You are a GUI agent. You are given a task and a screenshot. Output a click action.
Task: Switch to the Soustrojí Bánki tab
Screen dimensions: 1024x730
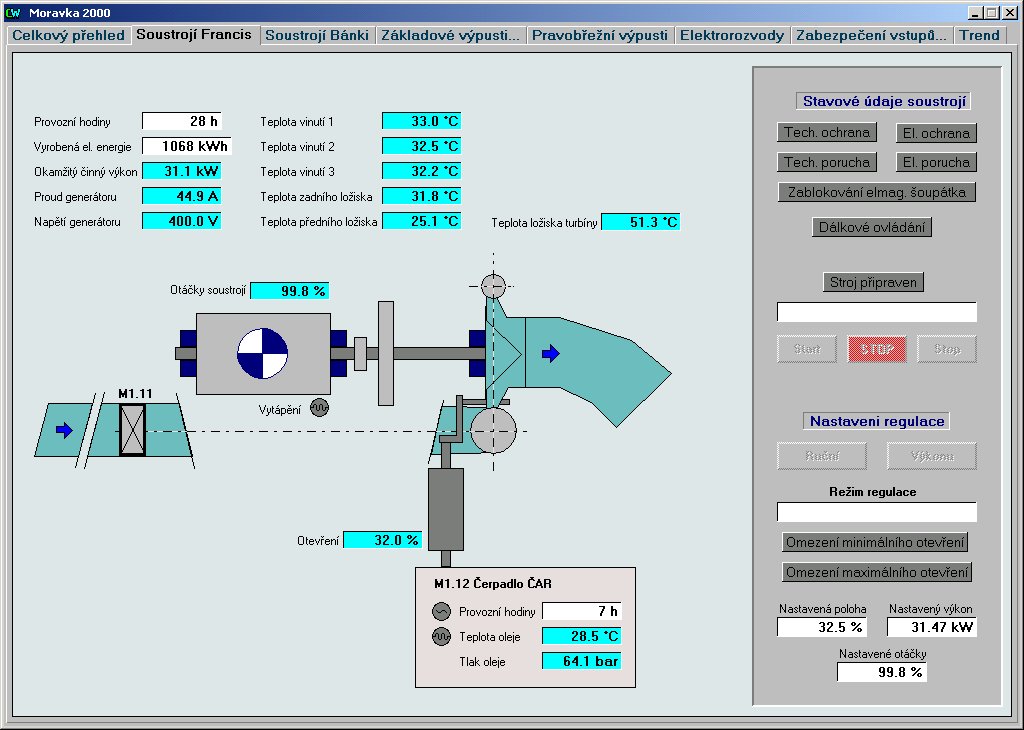[317, 35]
